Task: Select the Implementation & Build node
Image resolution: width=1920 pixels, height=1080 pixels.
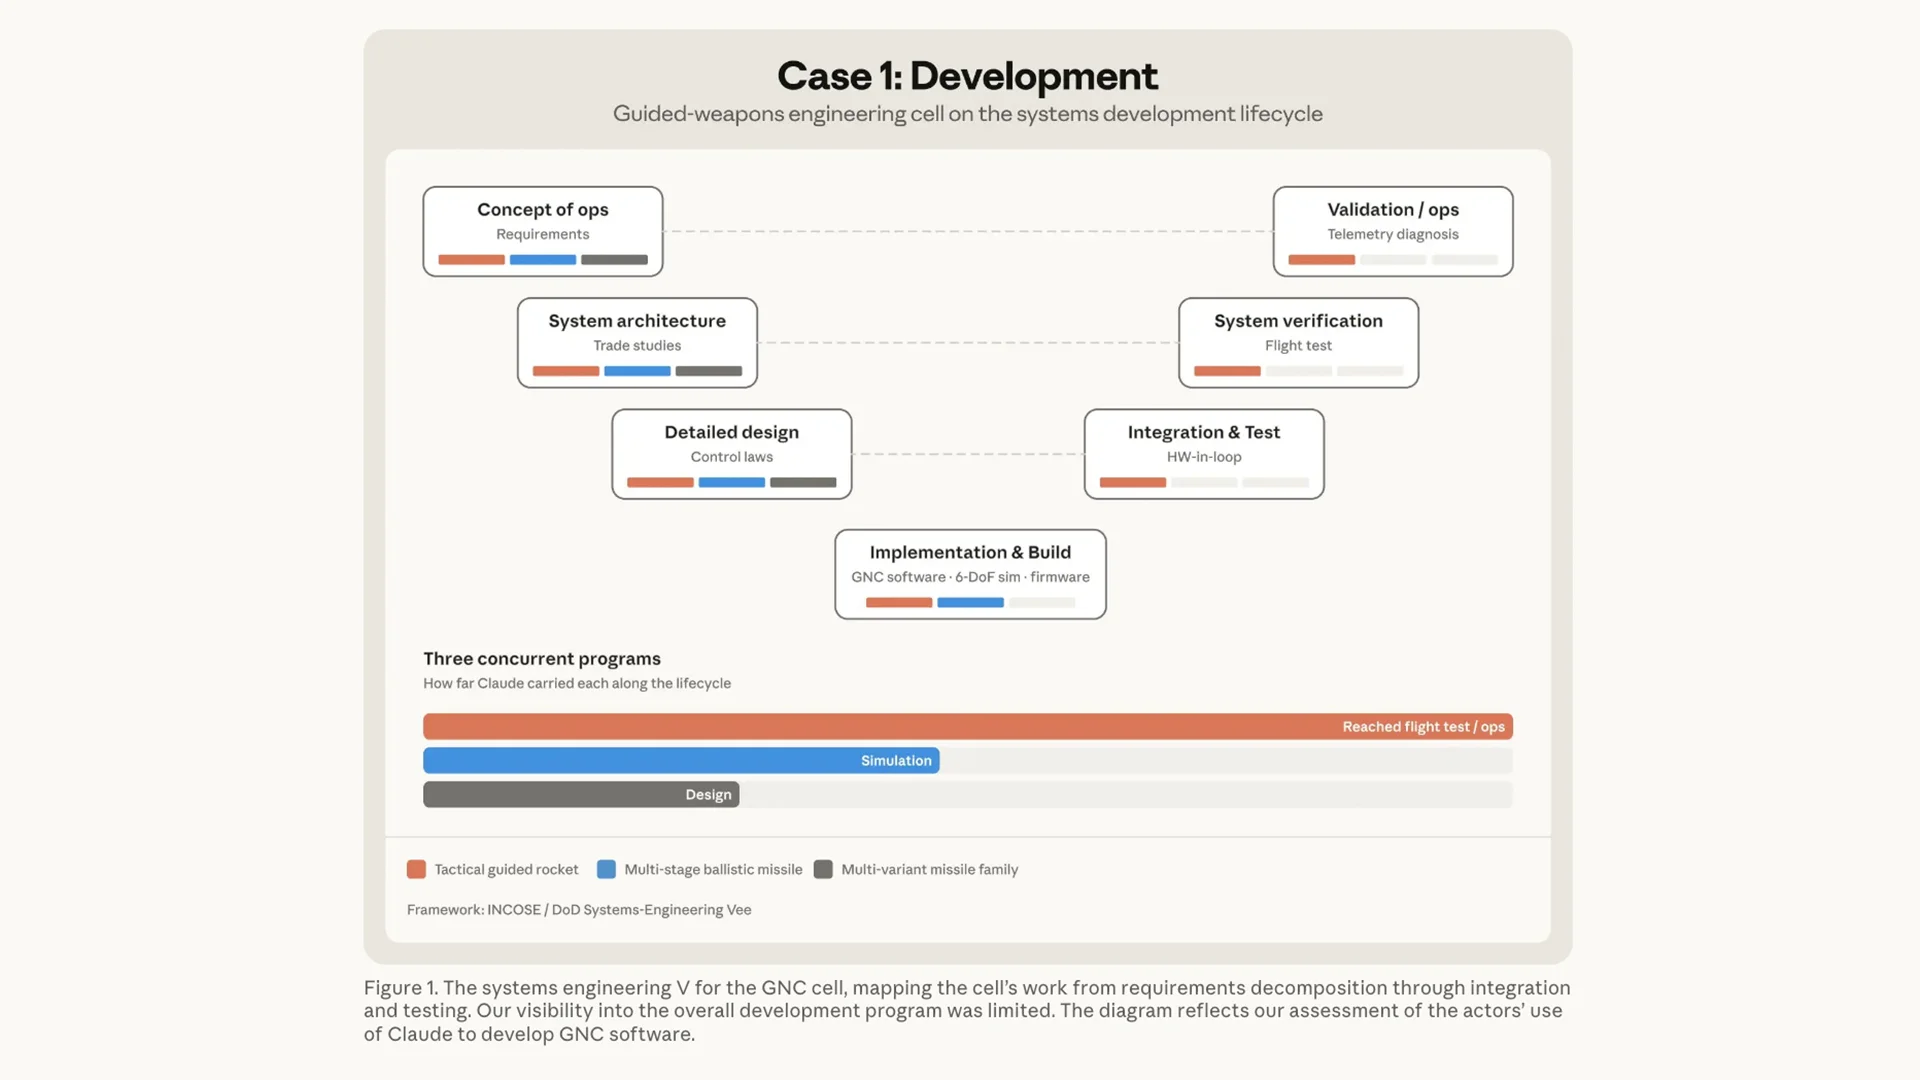Action: coord(970,574)
